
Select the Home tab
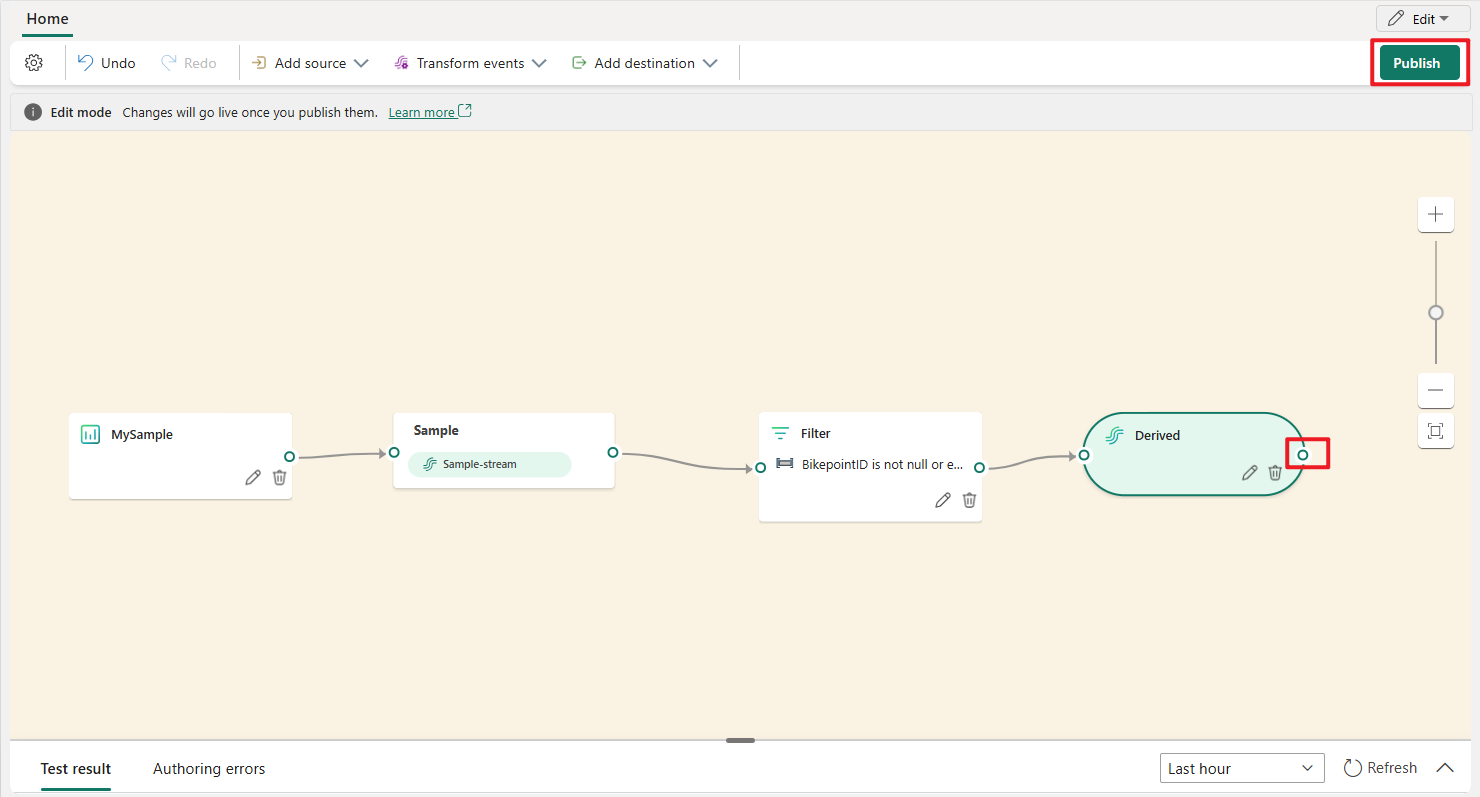coord(47,18)
